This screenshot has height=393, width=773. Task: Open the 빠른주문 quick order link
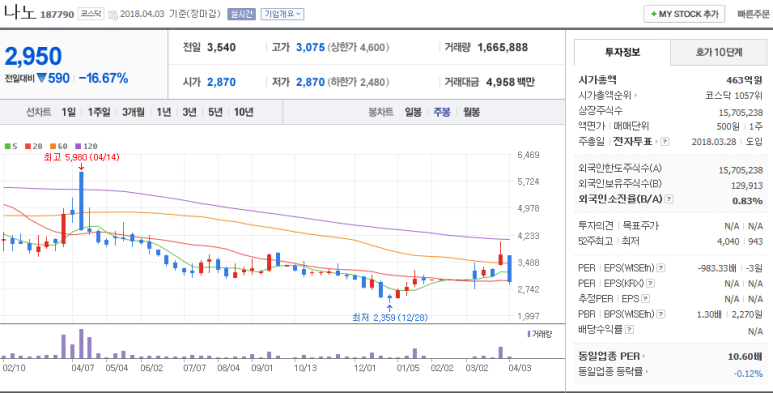click(x=753, y=14)
